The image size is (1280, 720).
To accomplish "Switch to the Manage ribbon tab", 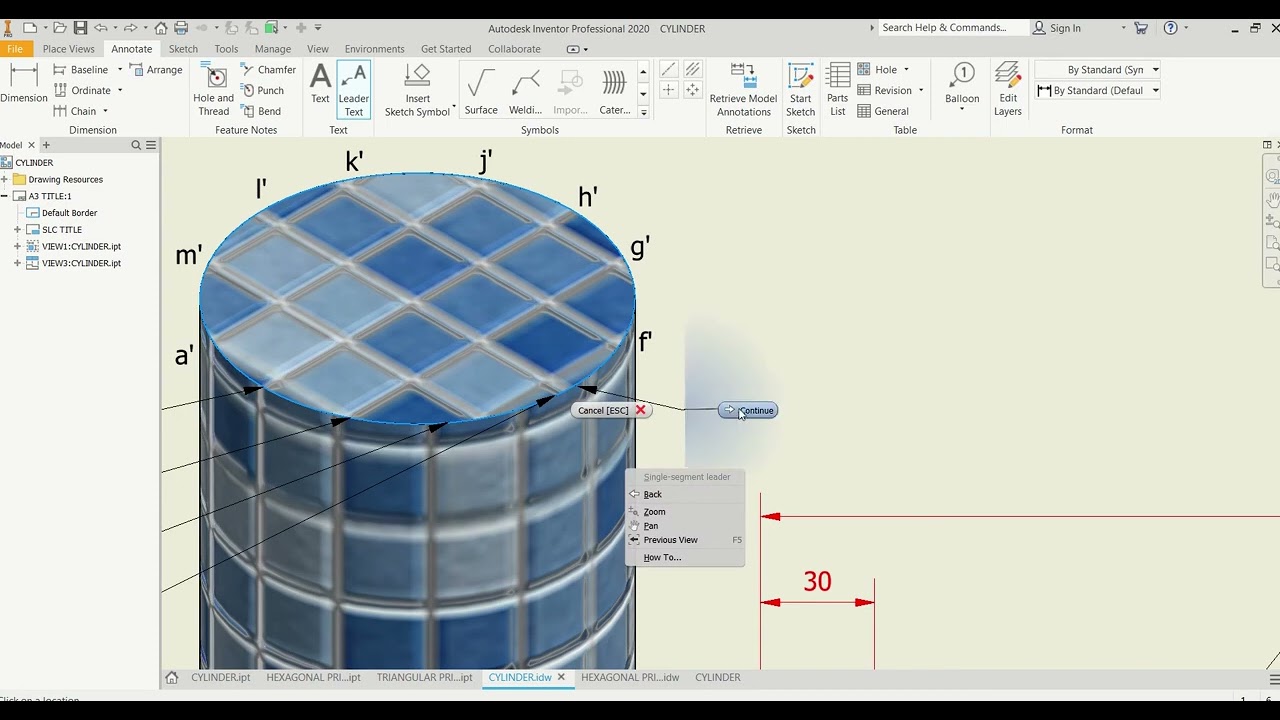I will pyautogui.click(x=272, y=49).
